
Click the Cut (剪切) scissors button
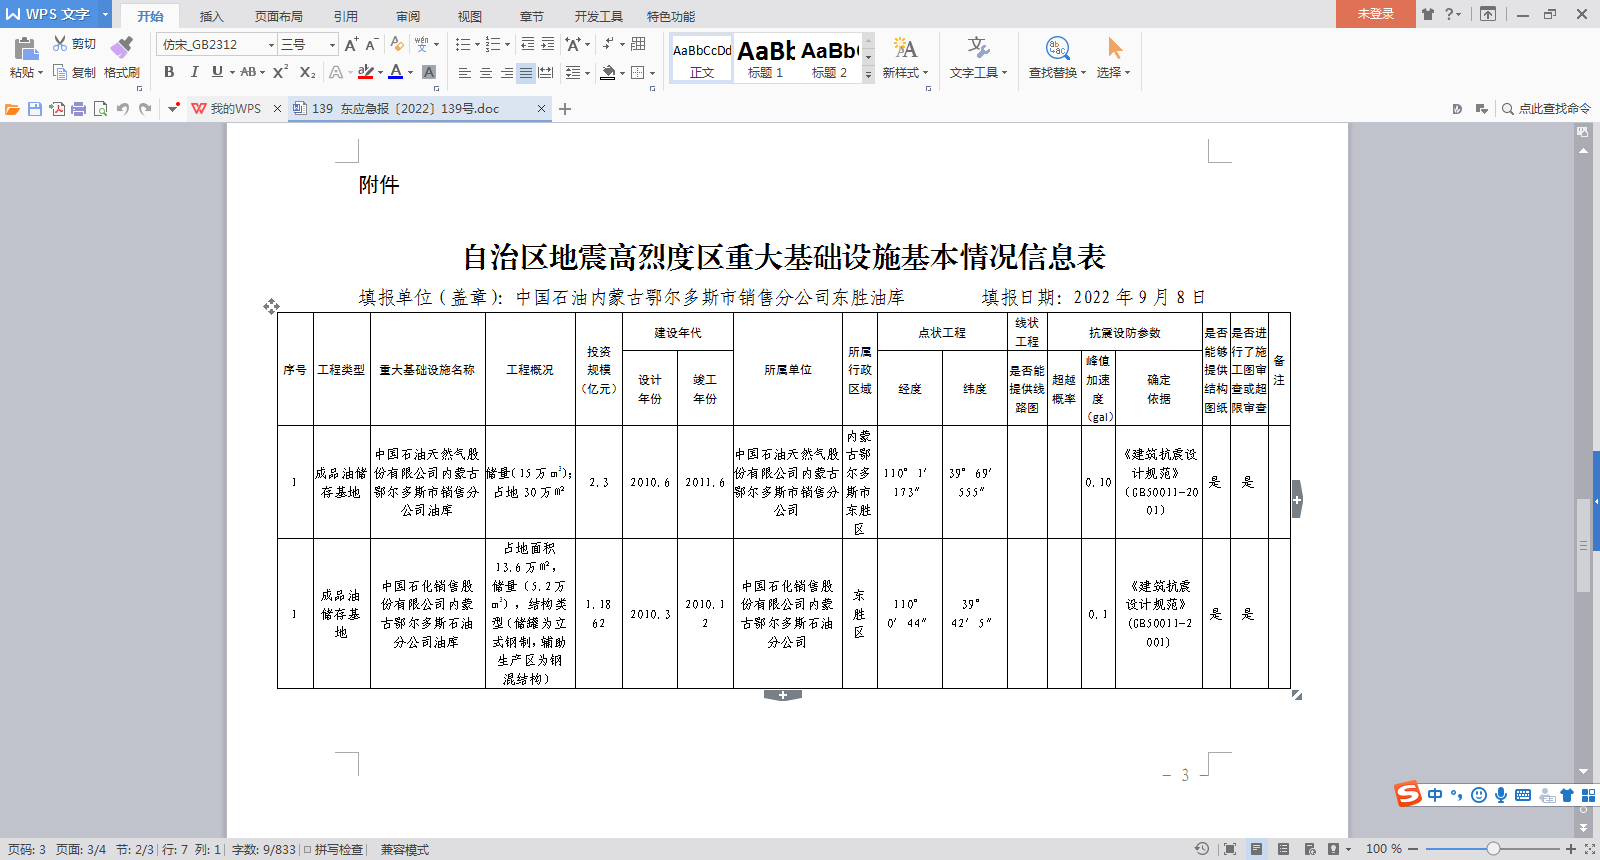74,44
